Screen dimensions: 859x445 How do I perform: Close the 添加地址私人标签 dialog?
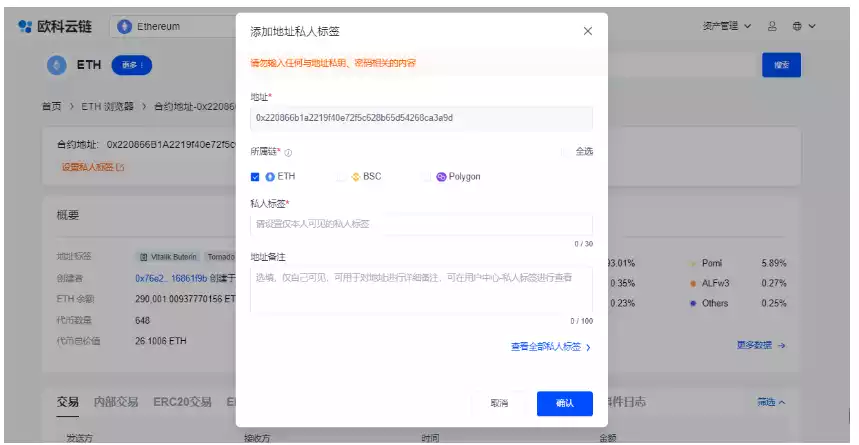[x=587, y=31]
